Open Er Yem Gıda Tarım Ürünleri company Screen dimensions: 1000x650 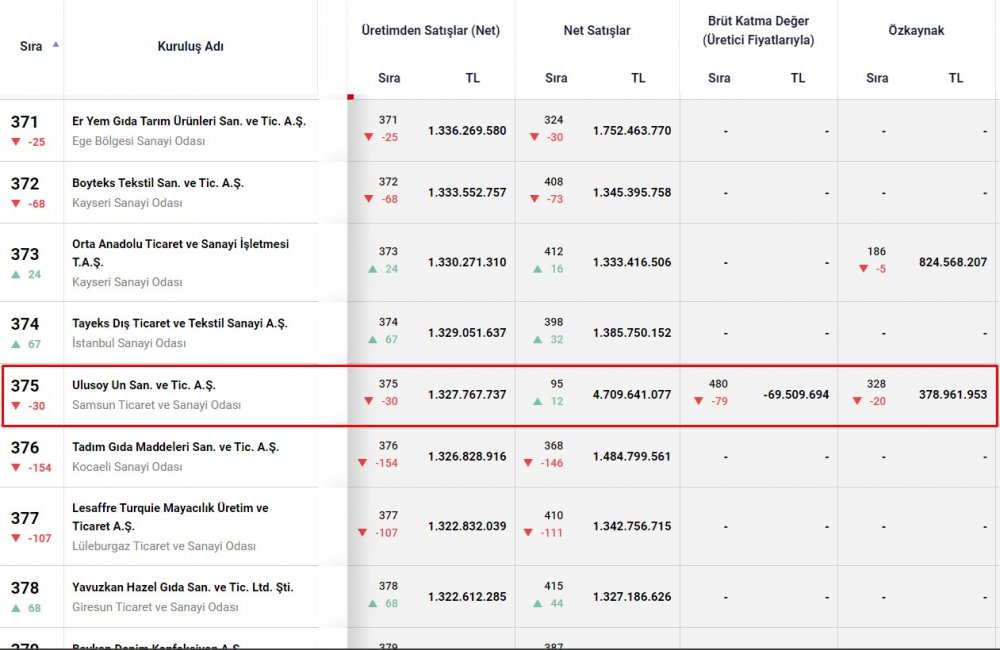point(189,121)
